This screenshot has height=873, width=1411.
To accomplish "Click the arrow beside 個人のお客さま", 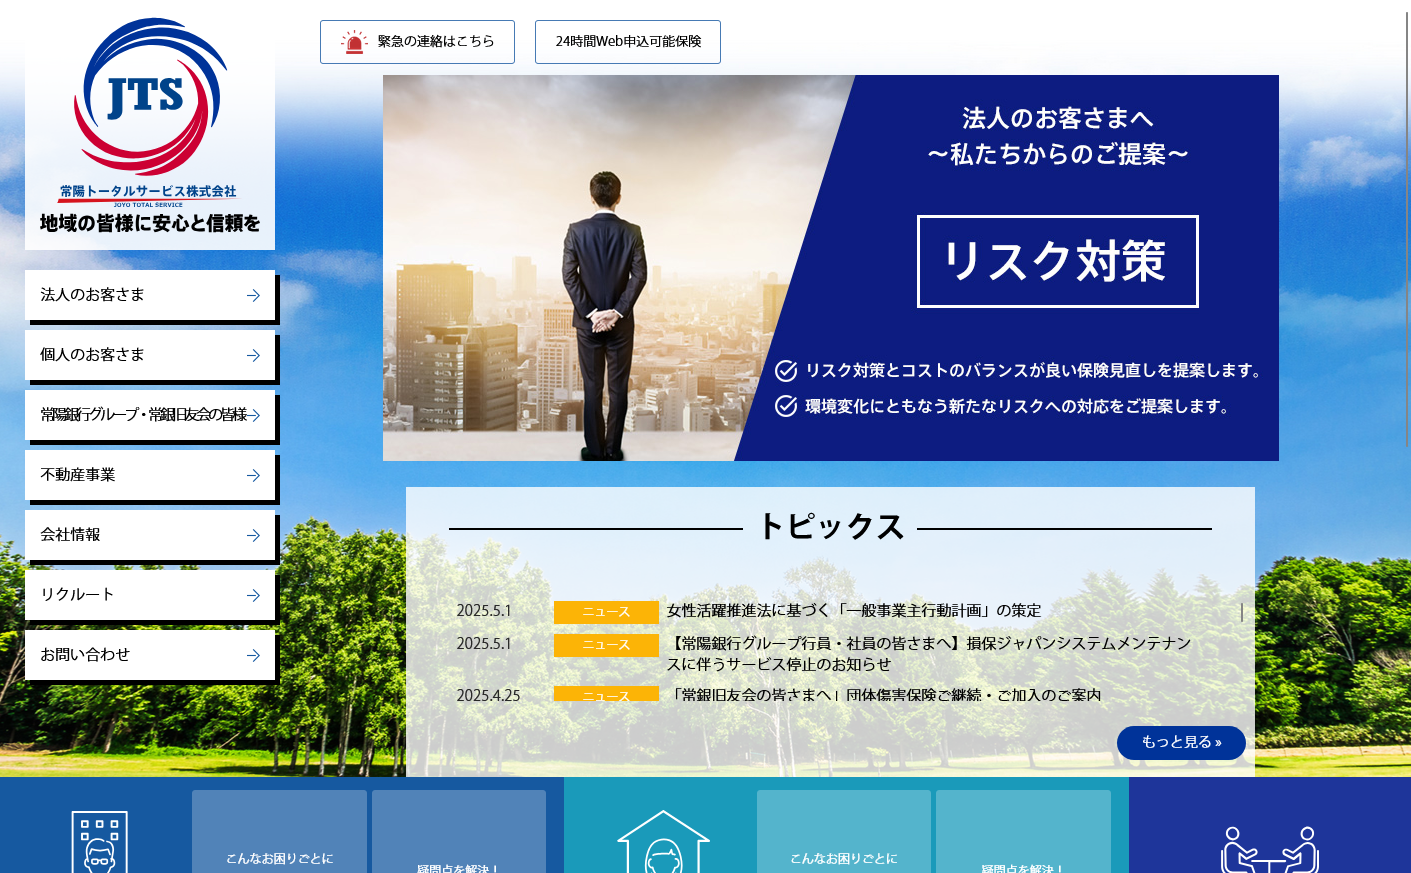I will 253,356.
